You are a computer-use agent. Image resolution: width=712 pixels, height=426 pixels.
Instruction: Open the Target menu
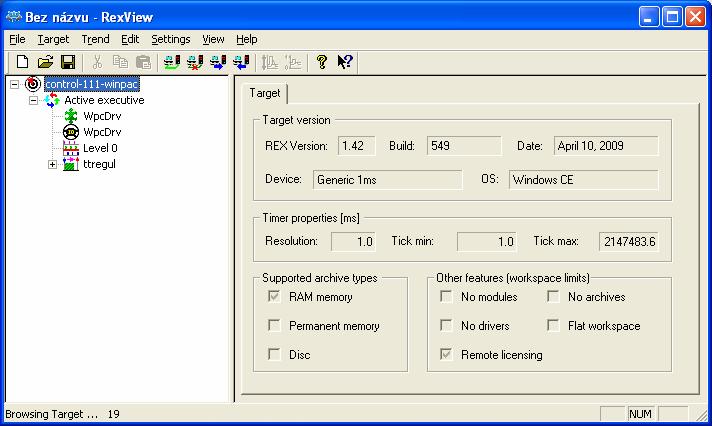(x=53, y=40)
